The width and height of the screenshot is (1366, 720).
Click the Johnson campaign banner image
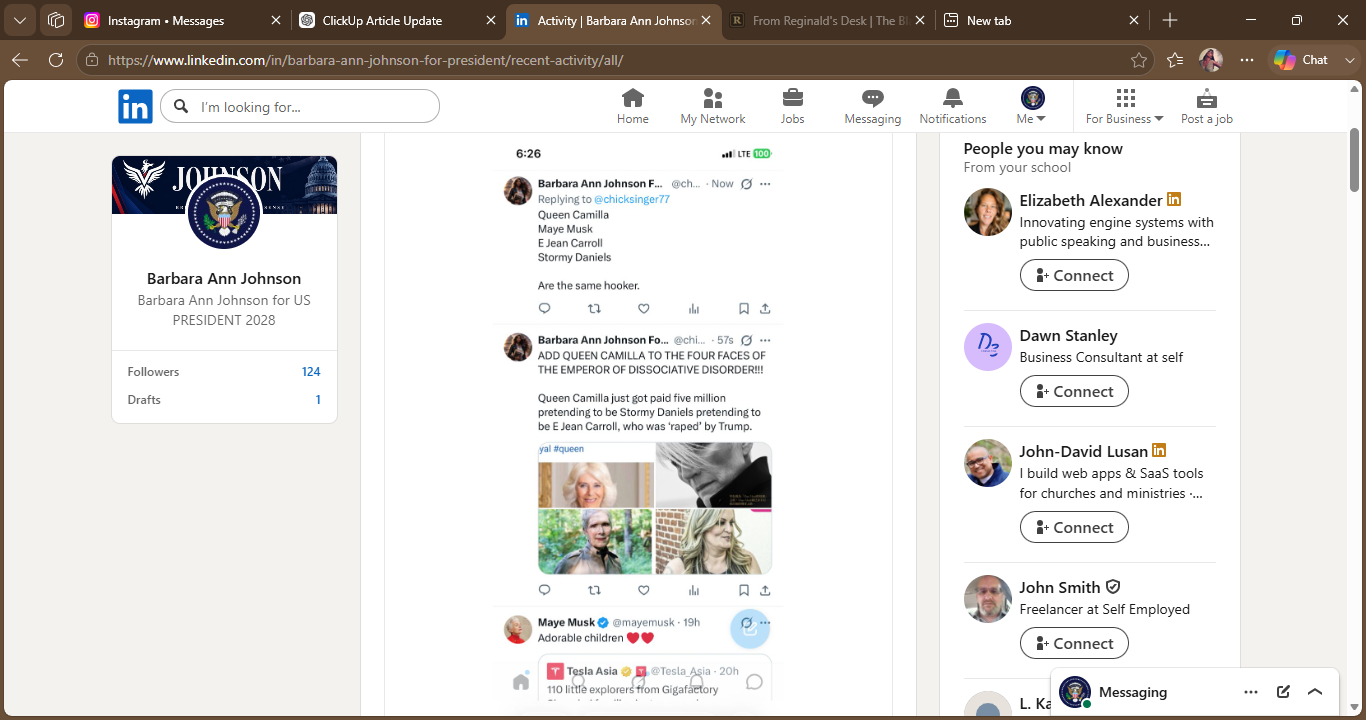click(224, 185)
